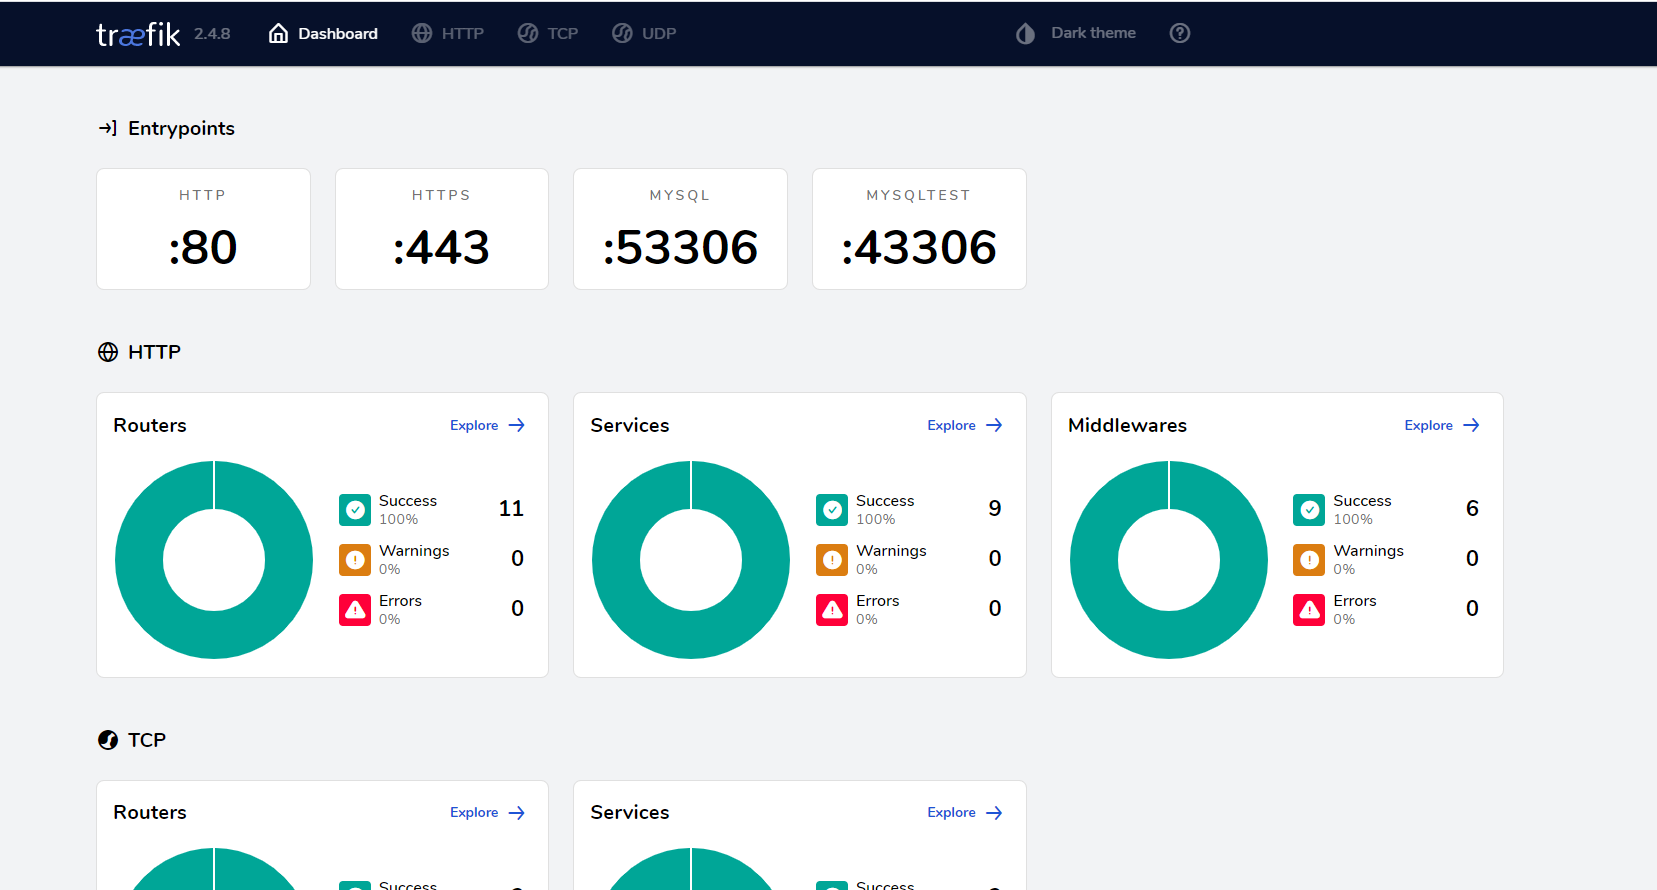1657x890 pixels.
Task: Click arrow icon next to TCP Routers Explore
Action: 516,813
